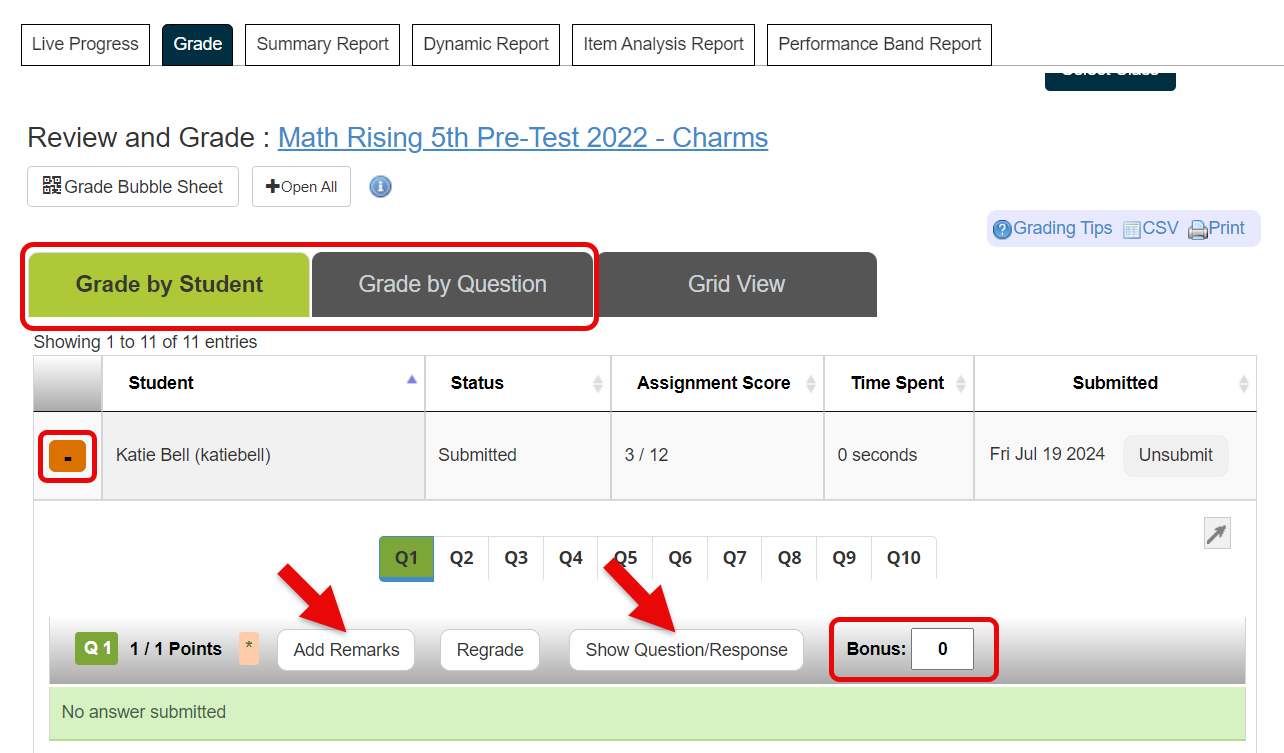Viewport: 1284px width, 753px height.
Task: Open the Performance Band Report tab
Action: pyautogui.click(x=880, y=45)
